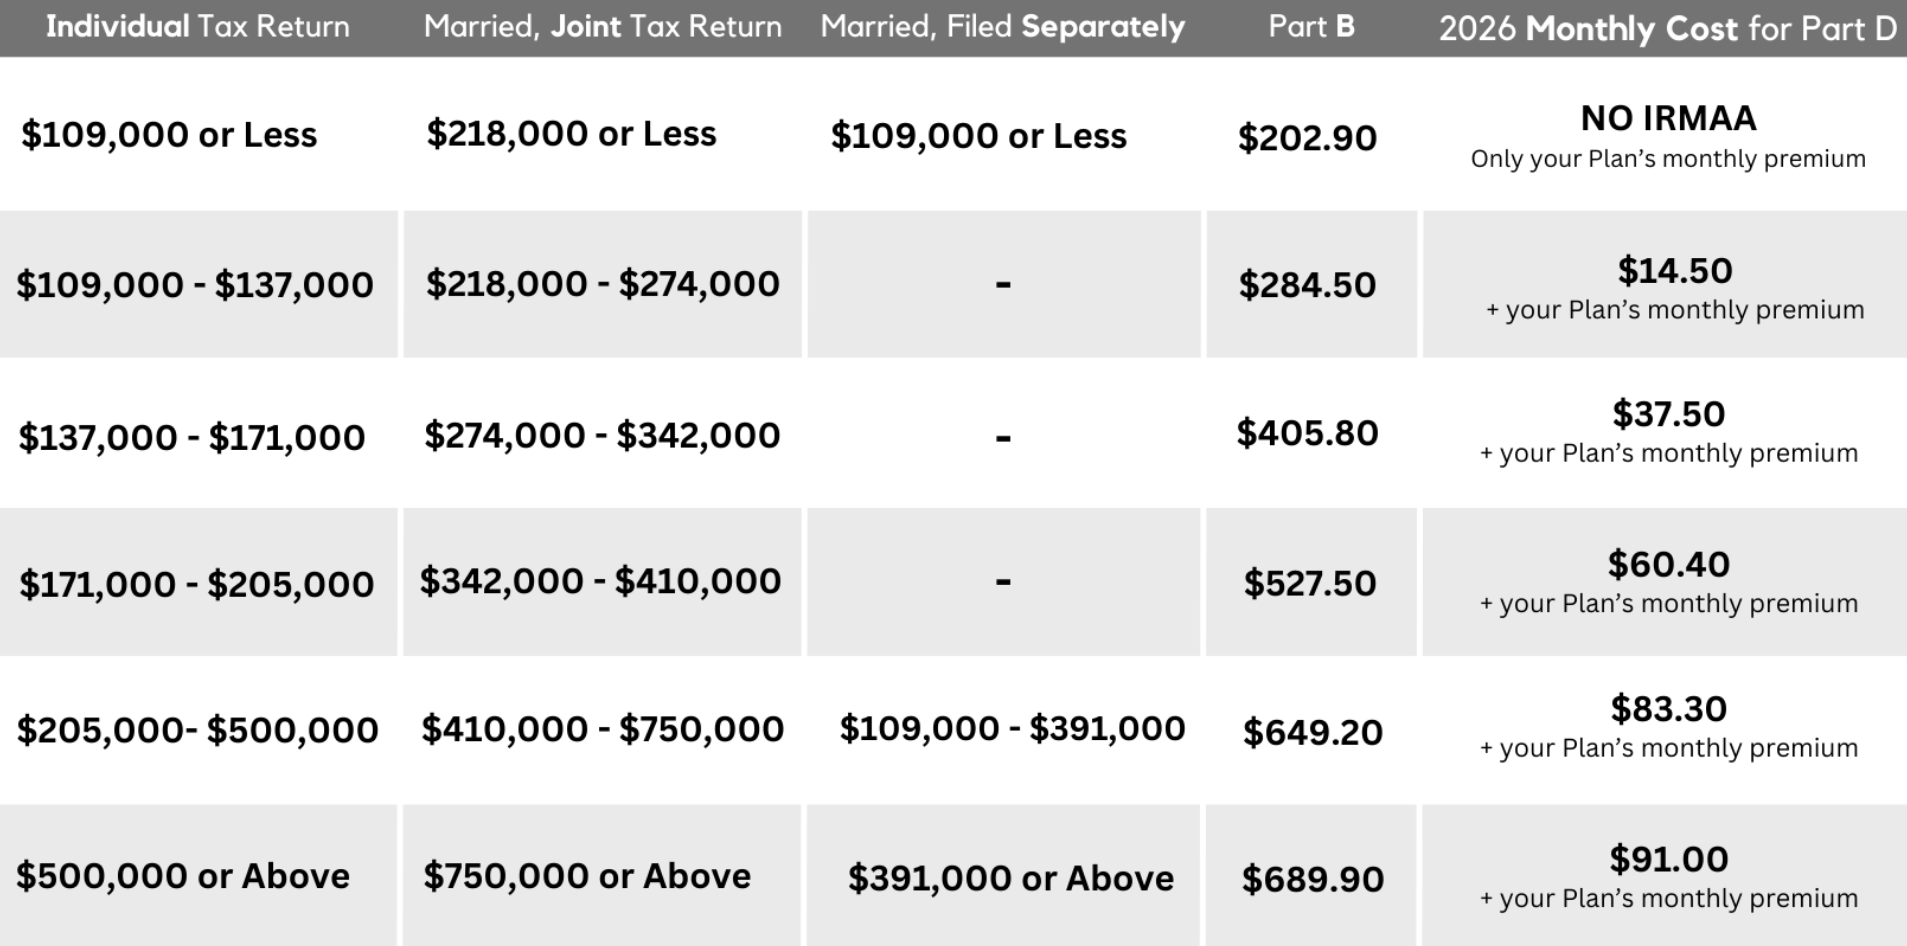Click the $202.90 Part B premium
The height and width of the screenshot is (946, 1907).
[x=1307, y=138]
